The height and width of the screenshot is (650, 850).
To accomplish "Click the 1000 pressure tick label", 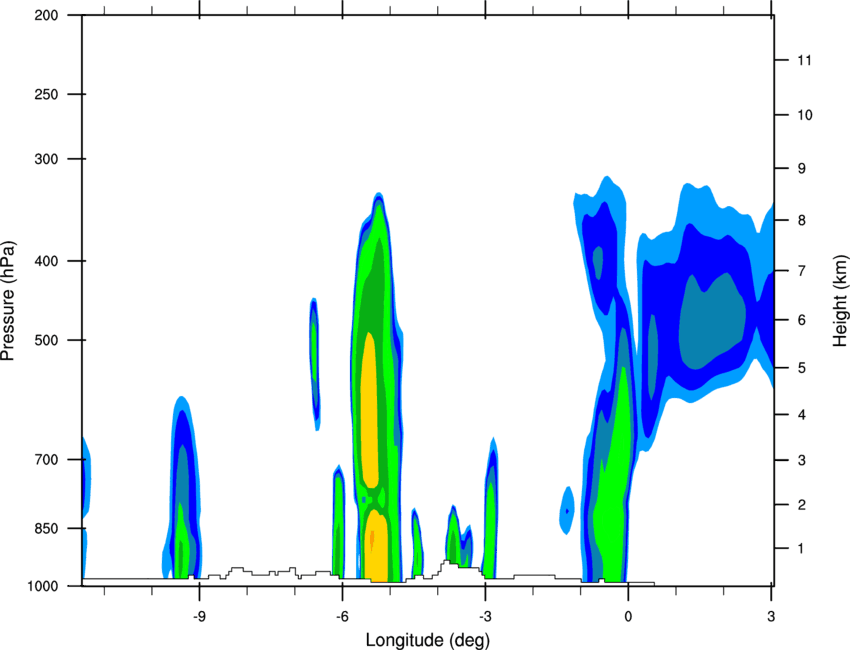I will 42,586.
